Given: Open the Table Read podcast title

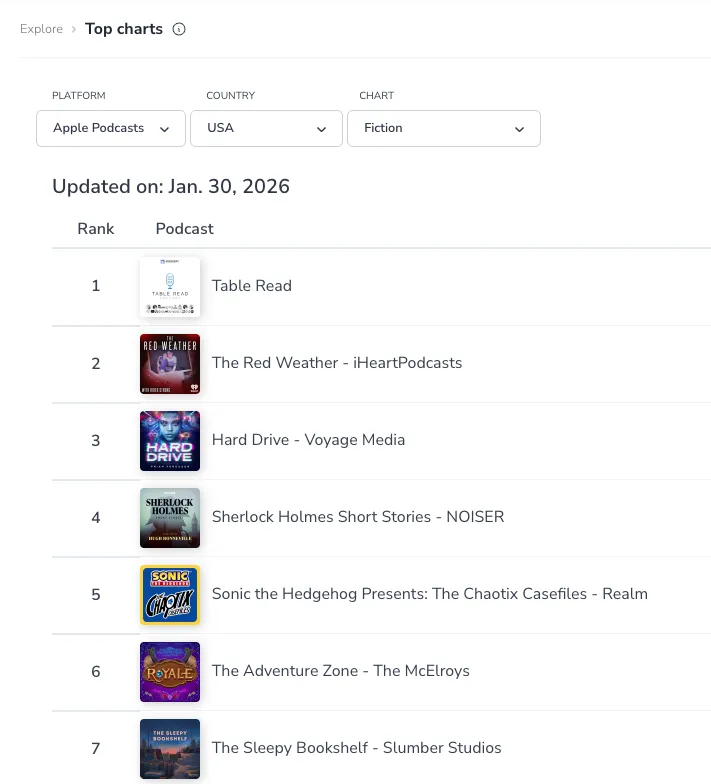Looking at the screenshot, I should pyautogui.click(x=252, y=286).
